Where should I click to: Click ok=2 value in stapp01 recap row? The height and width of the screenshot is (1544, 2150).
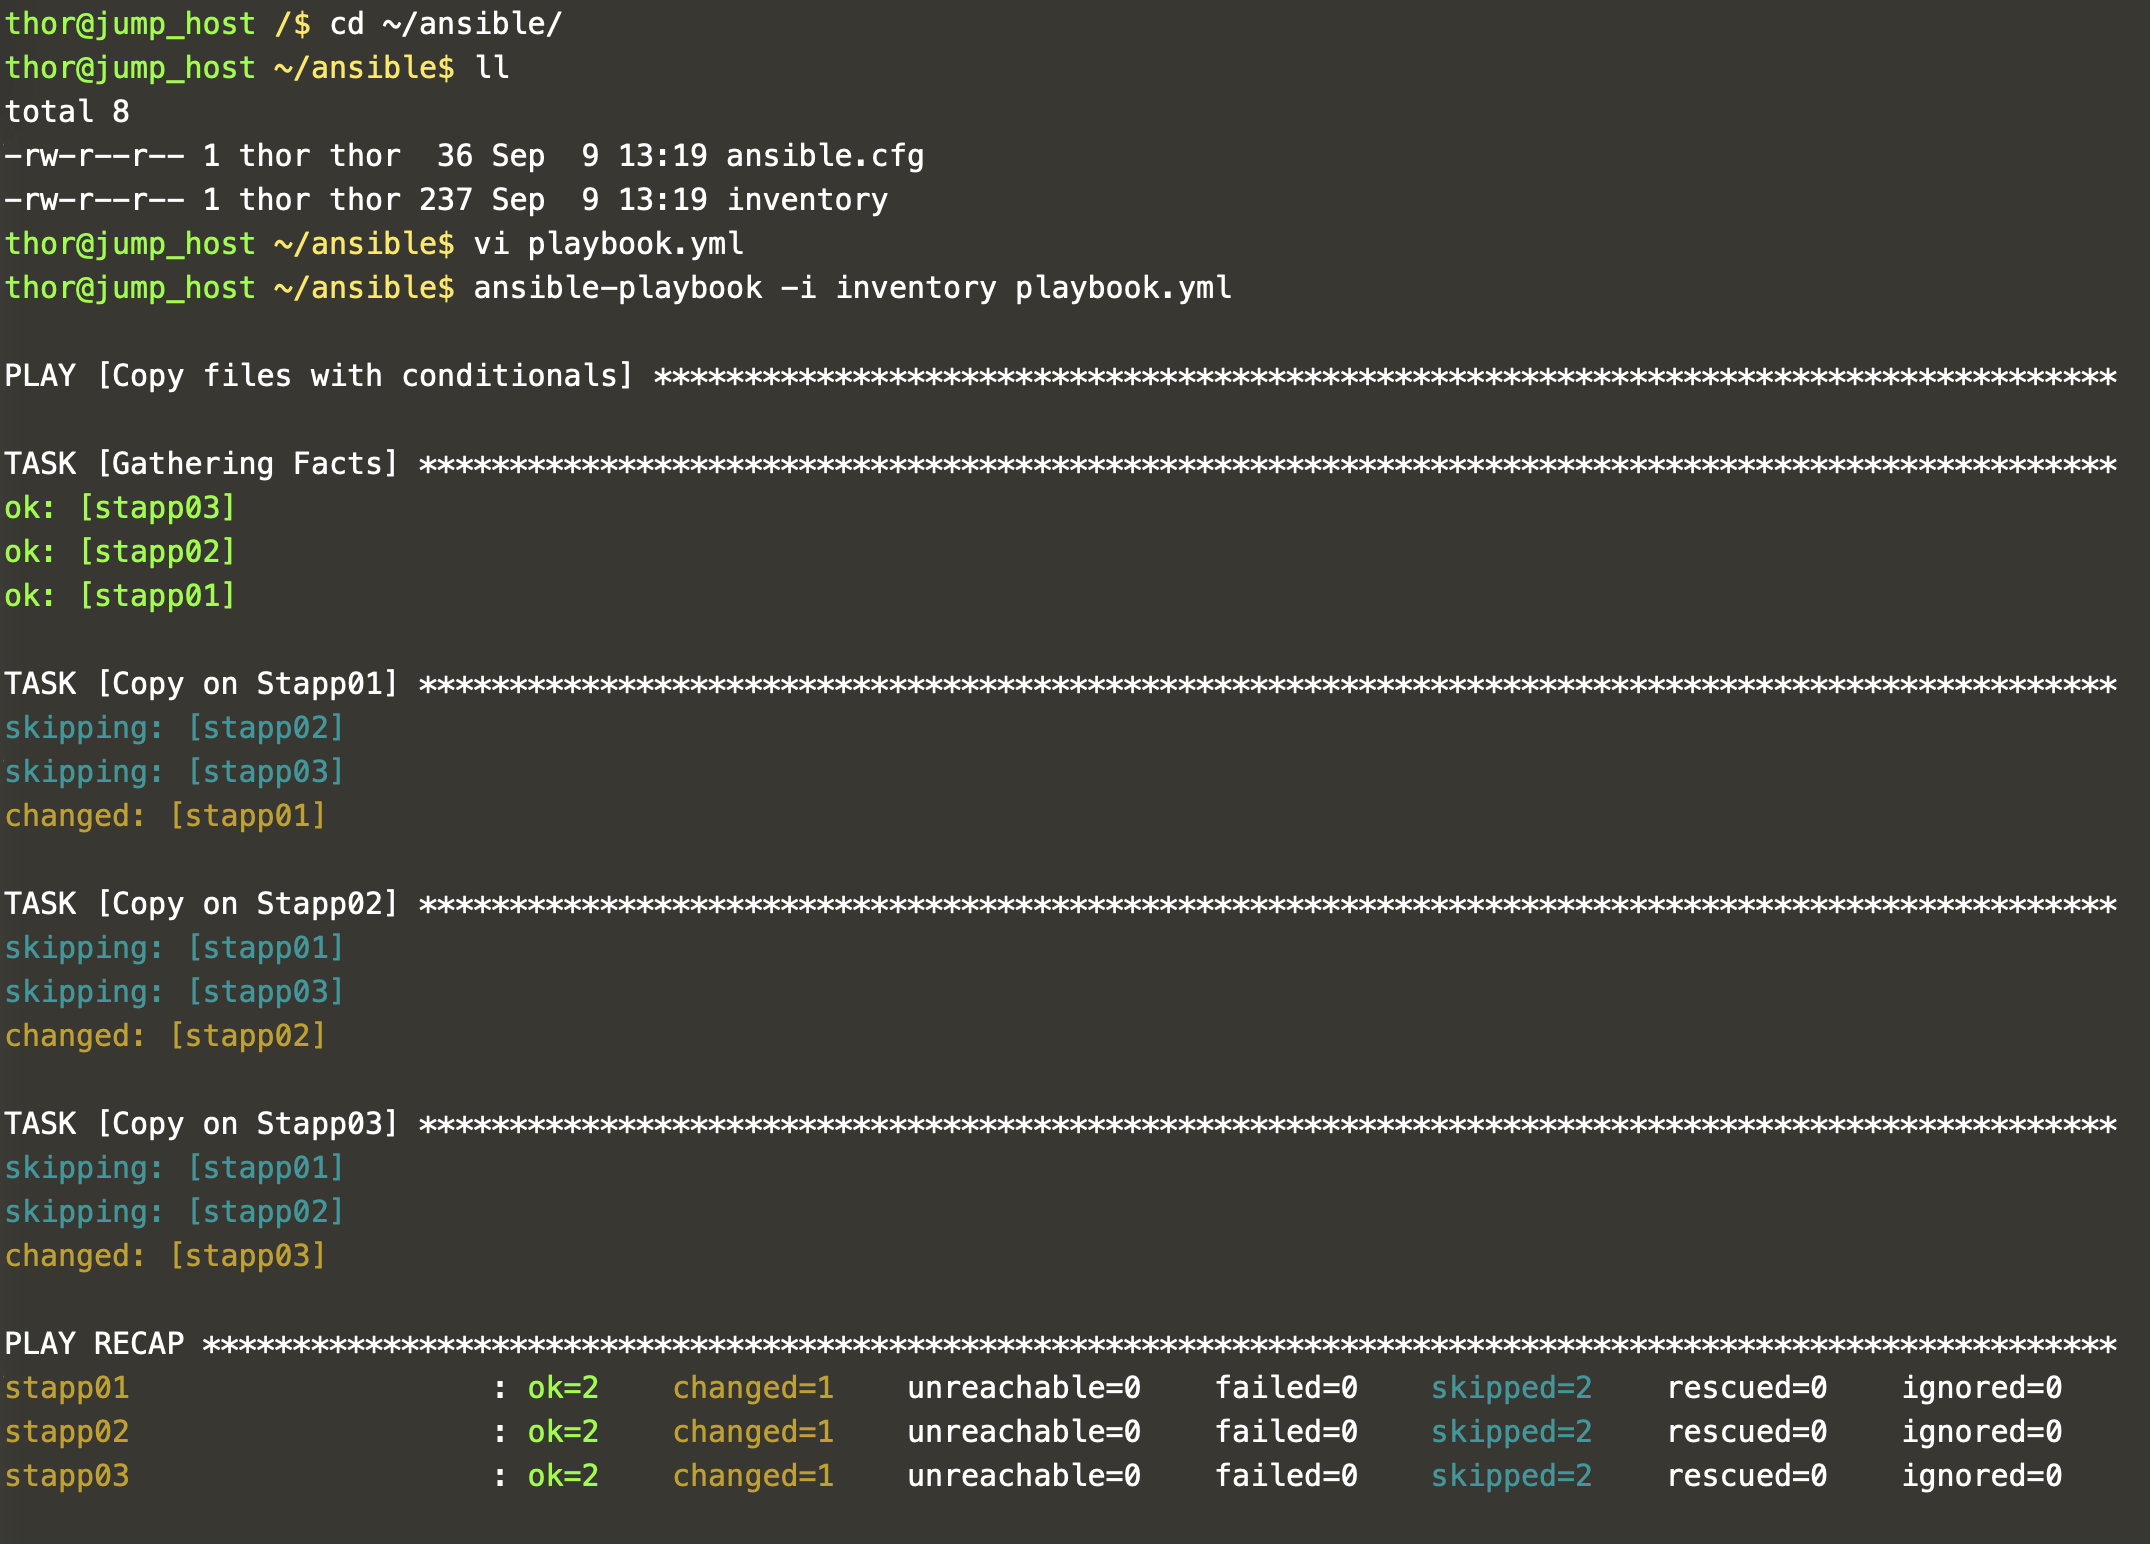coord(562,1388)
